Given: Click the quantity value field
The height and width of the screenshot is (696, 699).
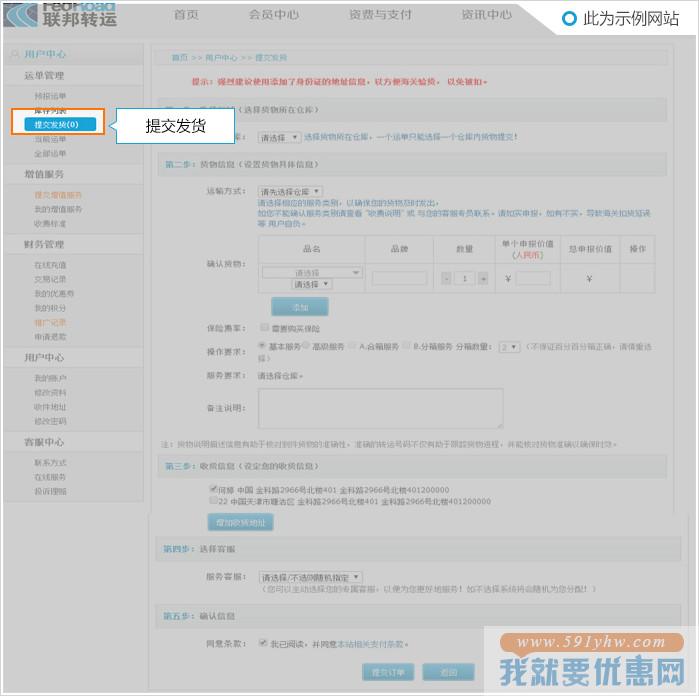Looking at the screenshot, I should 465,279.
